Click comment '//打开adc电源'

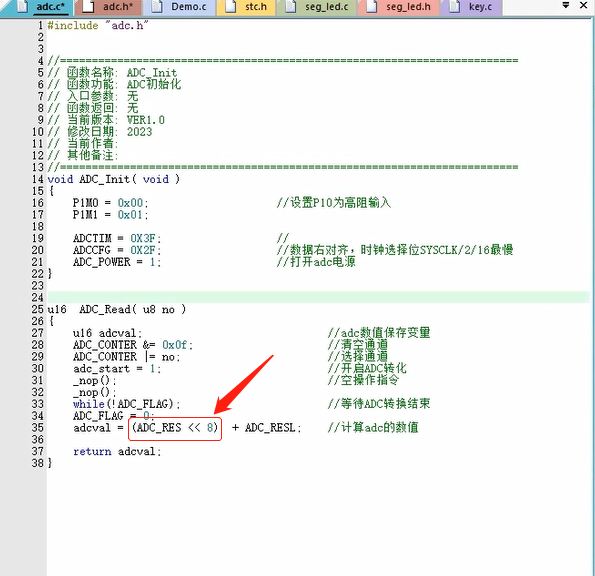[316, 262]
